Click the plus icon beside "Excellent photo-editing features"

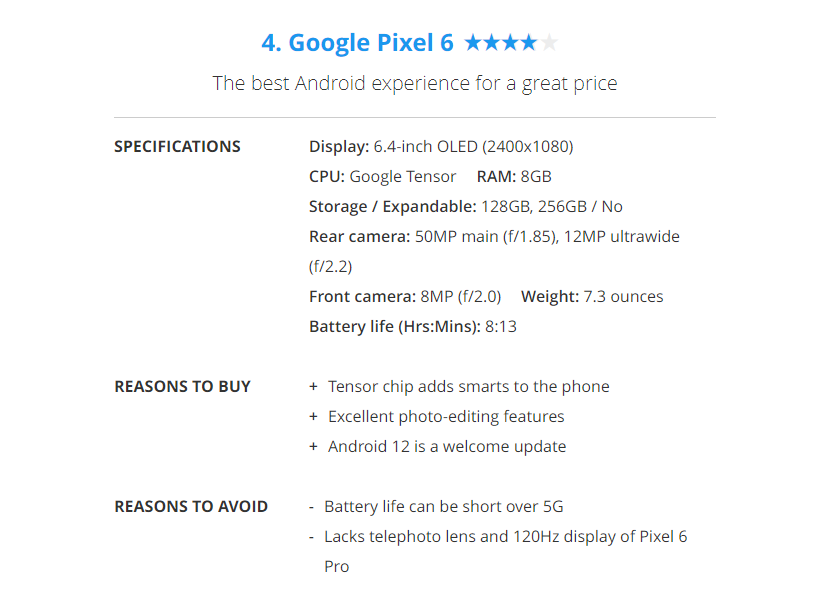coord(314,417)
